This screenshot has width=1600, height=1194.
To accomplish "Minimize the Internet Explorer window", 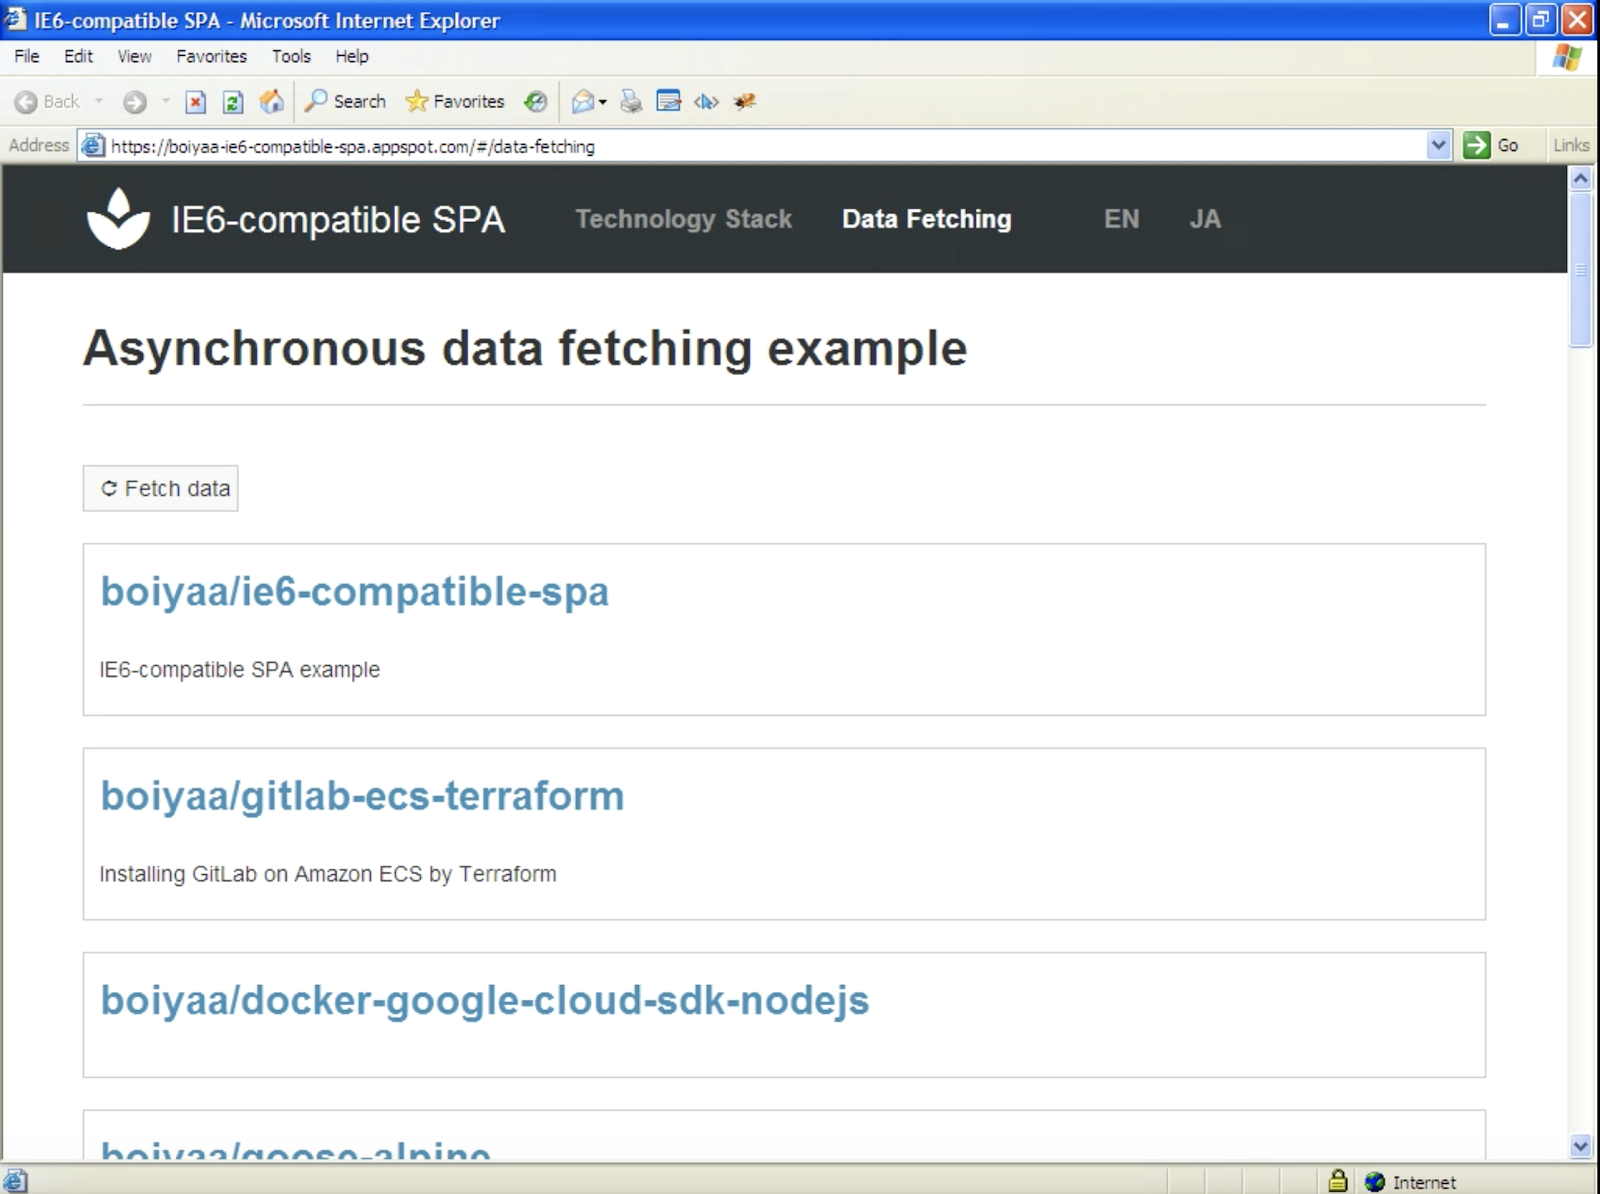I will click(x=1504, y=20).
